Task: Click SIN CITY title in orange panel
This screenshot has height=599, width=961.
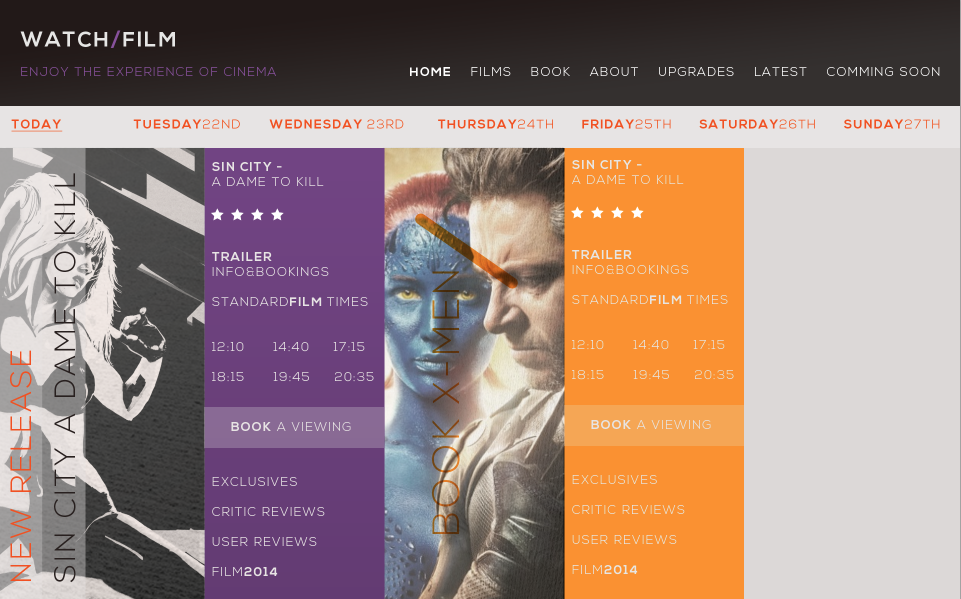Action: [x=628, y=172]
